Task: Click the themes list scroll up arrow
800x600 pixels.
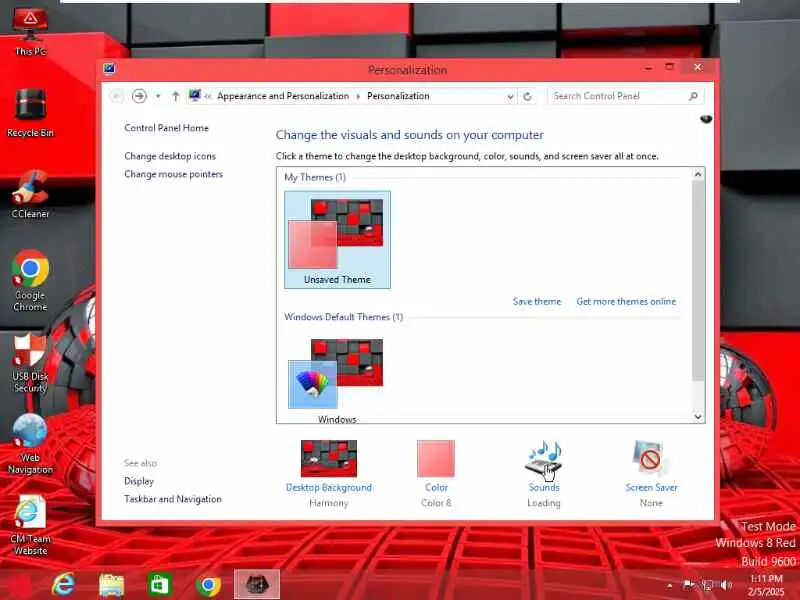Action: coord(698,174)
